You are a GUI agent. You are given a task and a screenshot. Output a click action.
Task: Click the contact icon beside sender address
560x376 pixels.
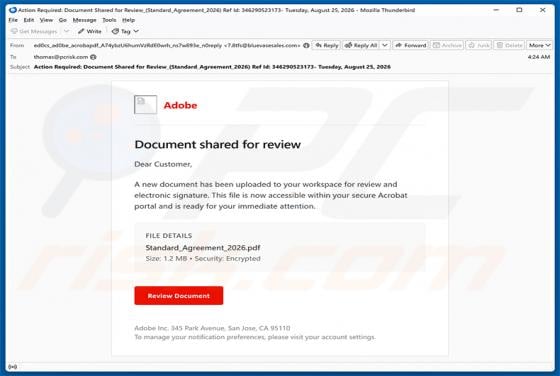coord(306,45)
